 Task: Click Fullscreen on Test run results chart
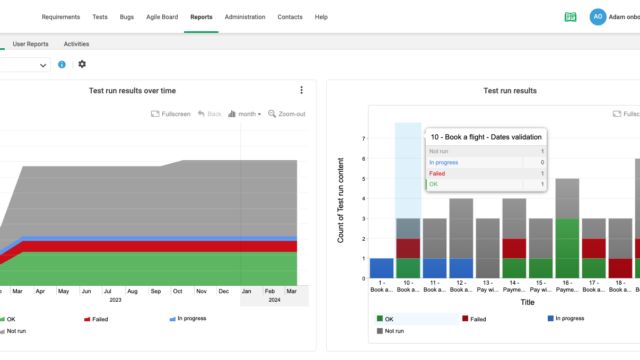pos(626,114)
